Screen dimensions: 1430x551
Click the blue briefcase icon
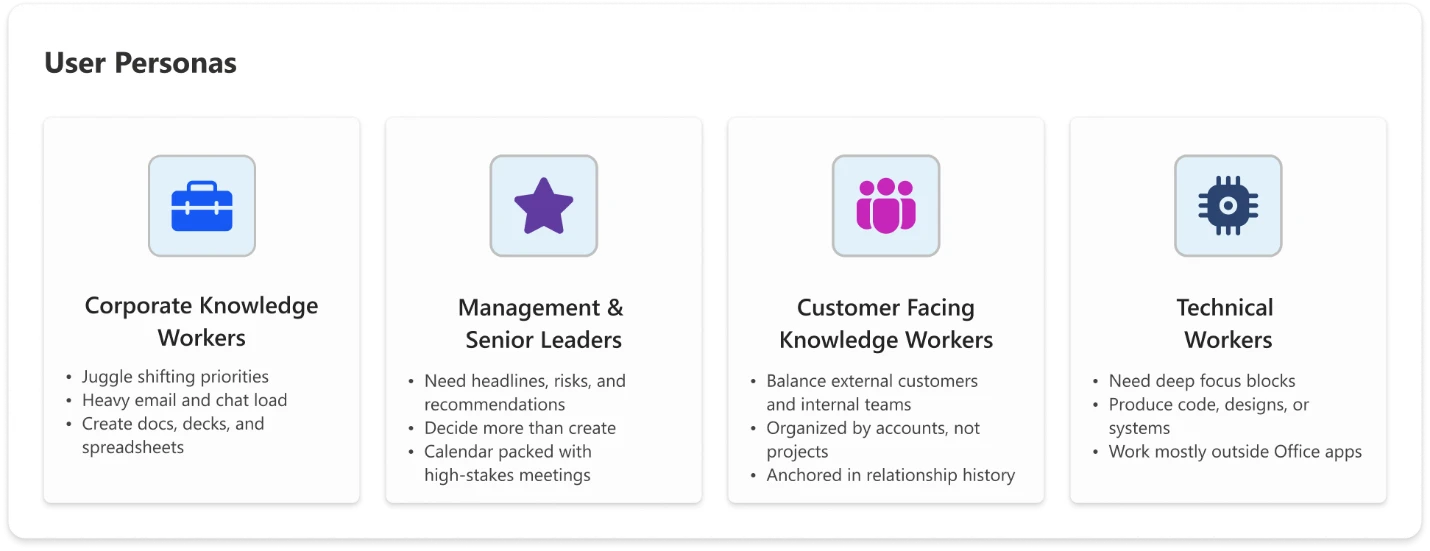(x=202, y=206)
